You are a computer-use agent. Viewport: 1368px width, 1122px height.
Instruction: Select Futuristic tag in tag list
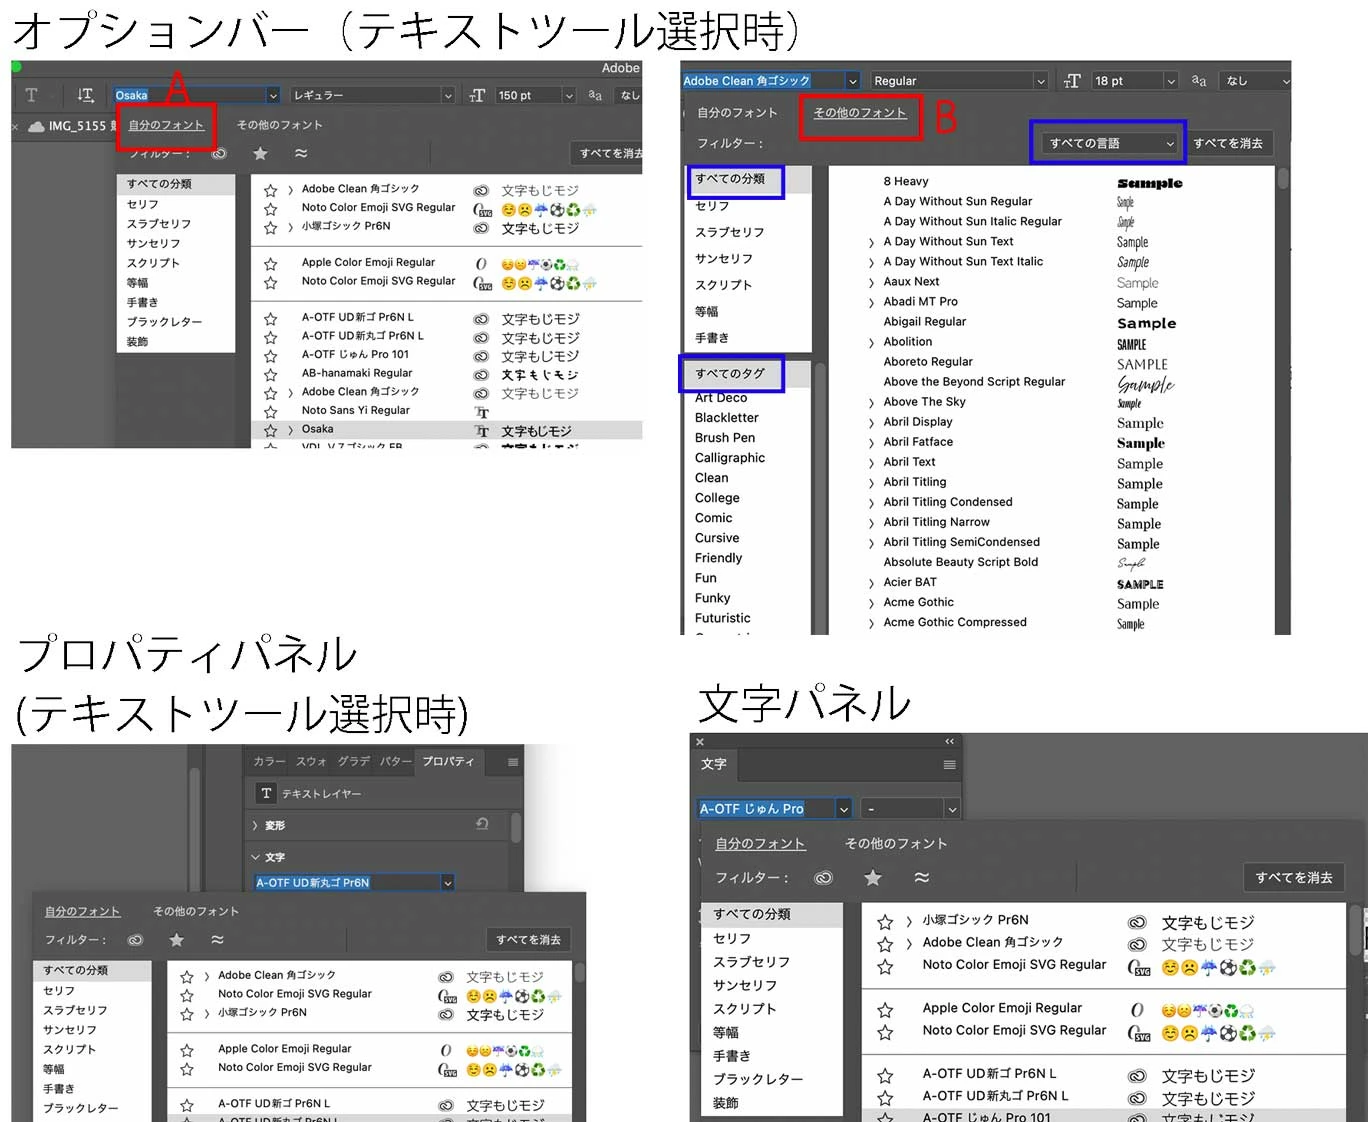[723, 618]
